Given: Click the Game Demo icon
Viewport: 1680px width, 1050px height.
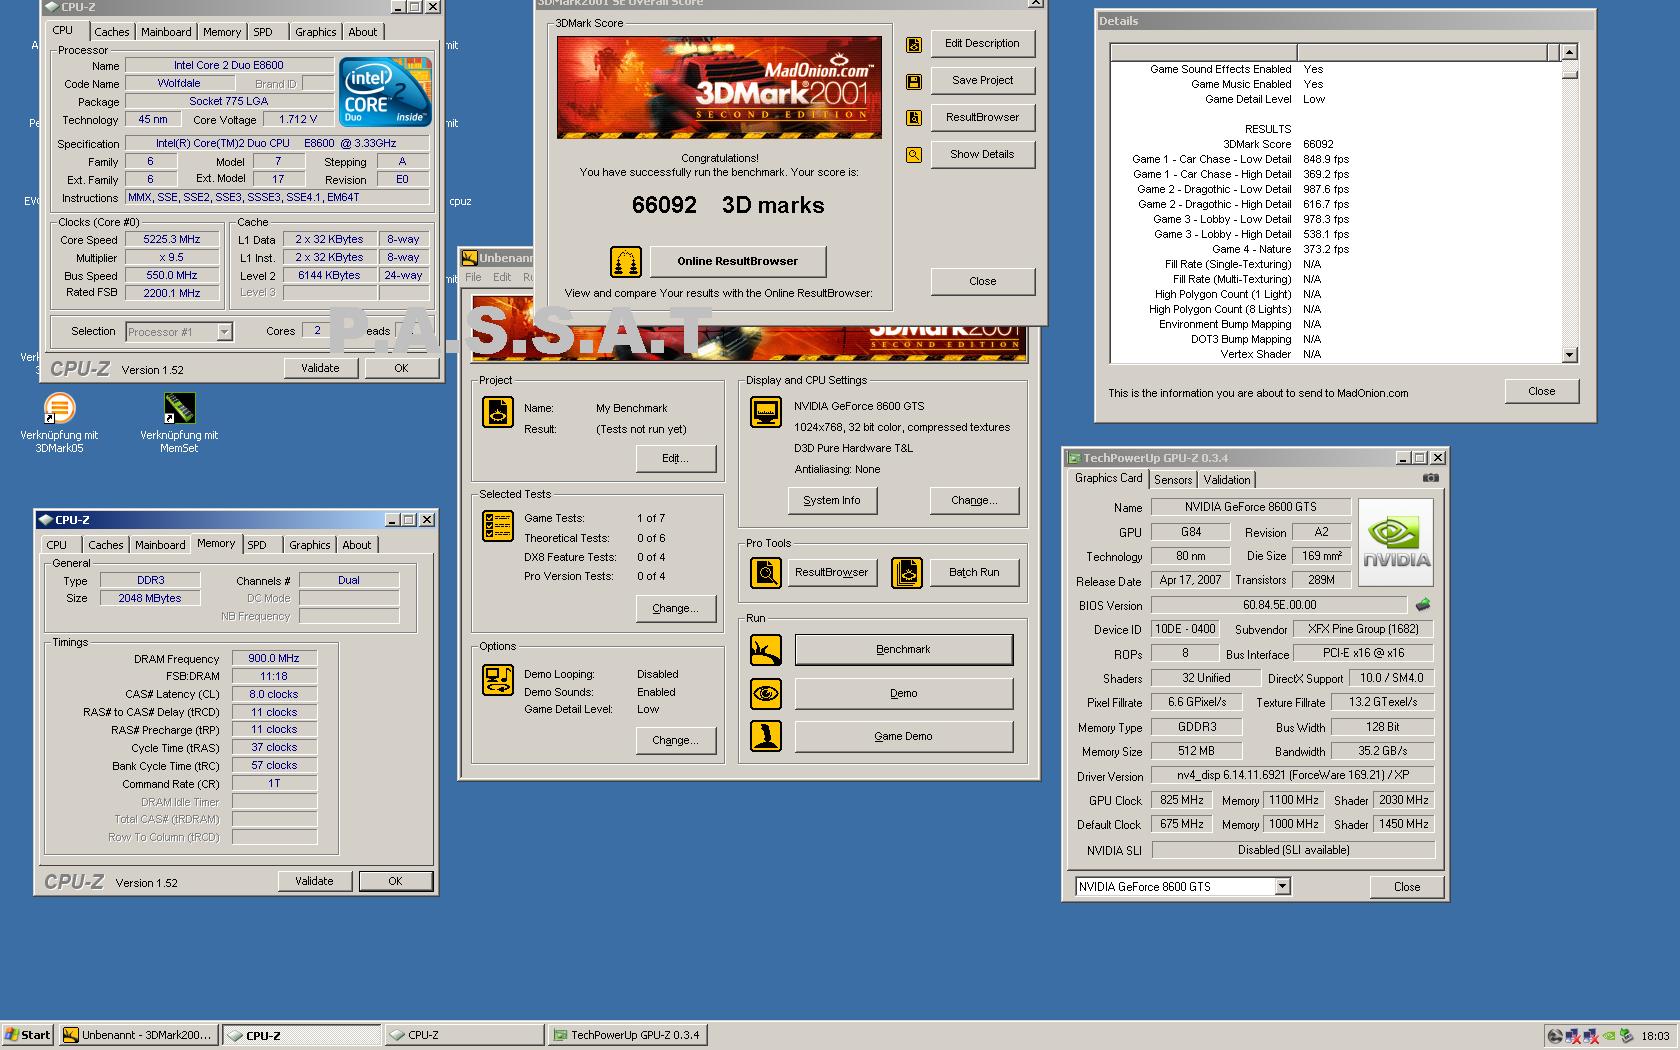Looking at the screenshot, I should click(766, 737).
